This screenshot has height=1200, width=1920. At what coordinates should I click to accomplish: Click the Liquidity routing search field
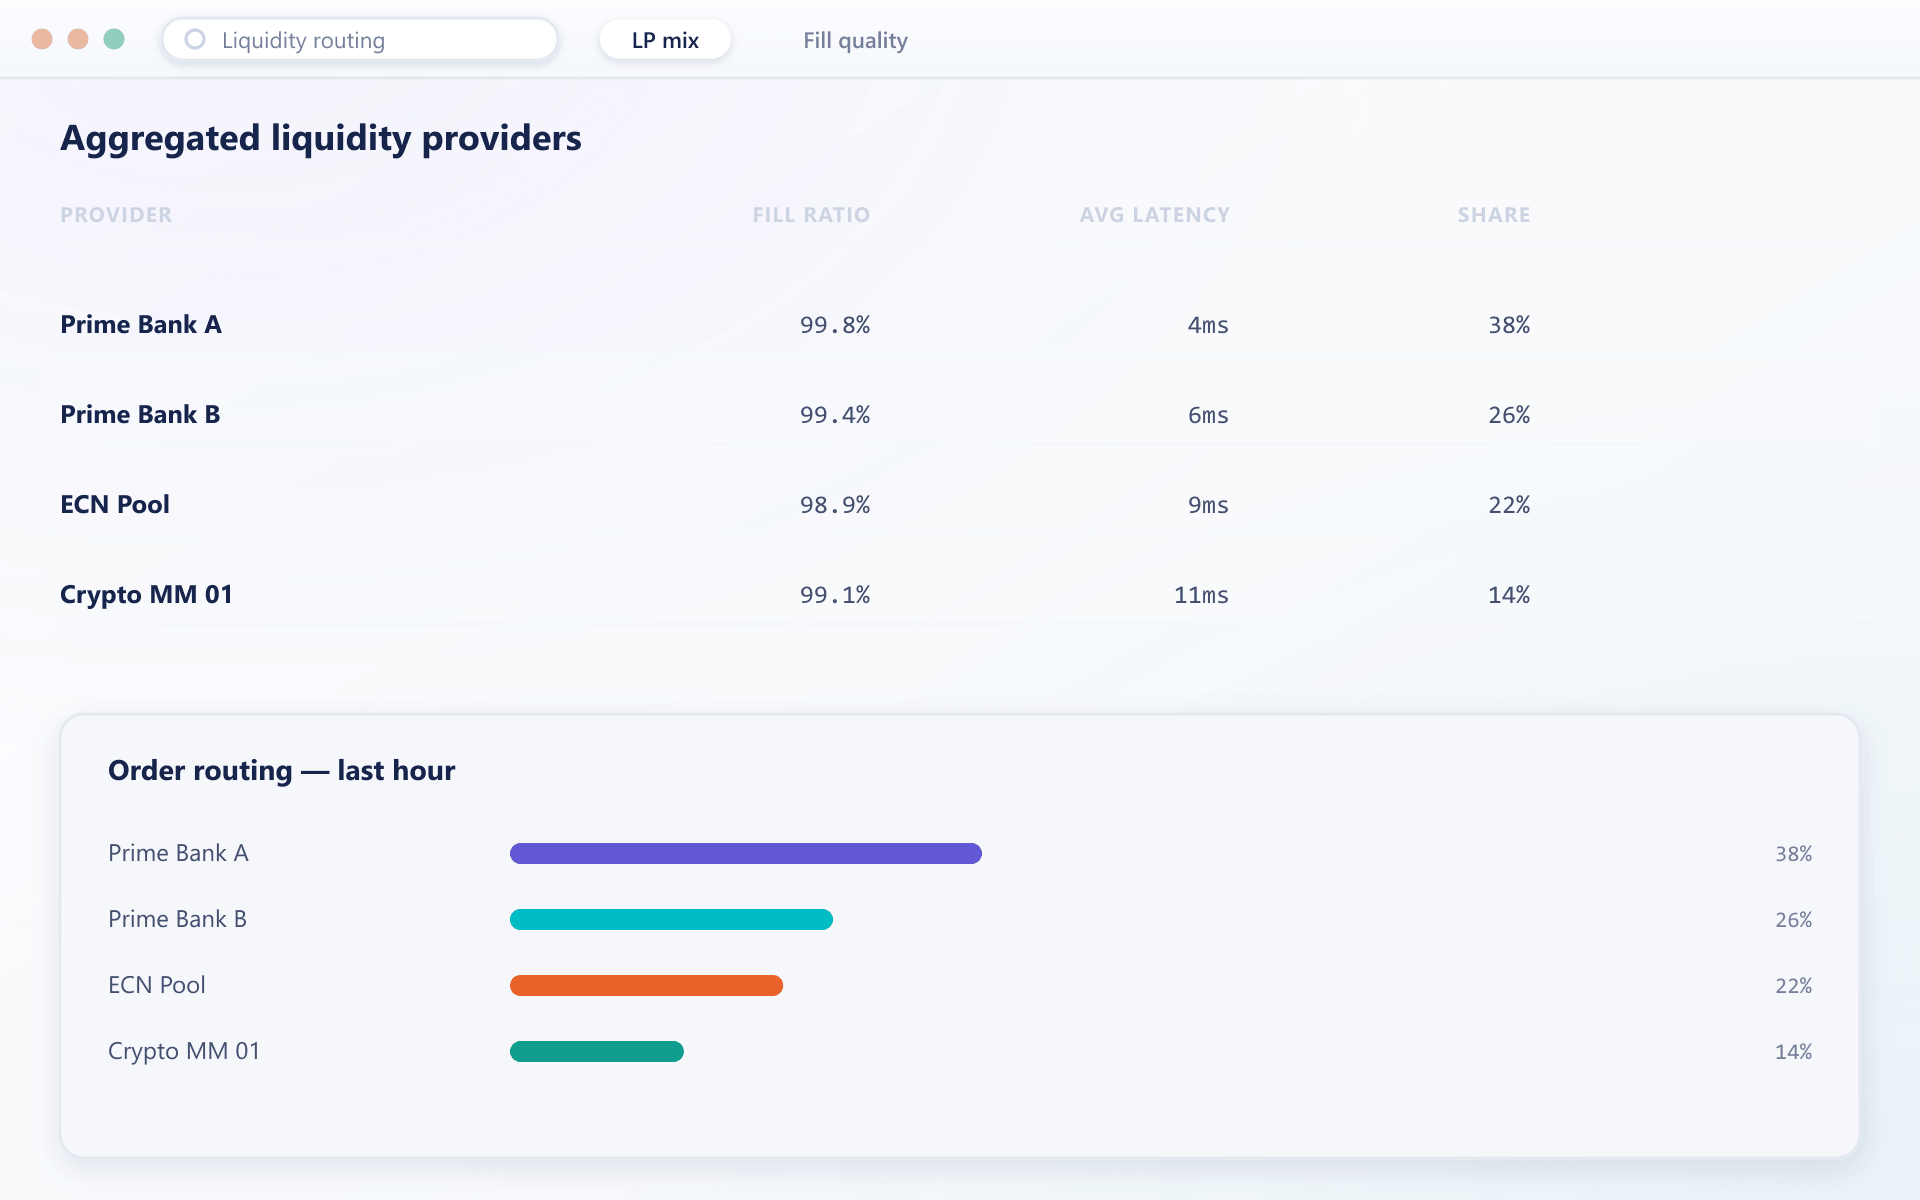point(360,40)
